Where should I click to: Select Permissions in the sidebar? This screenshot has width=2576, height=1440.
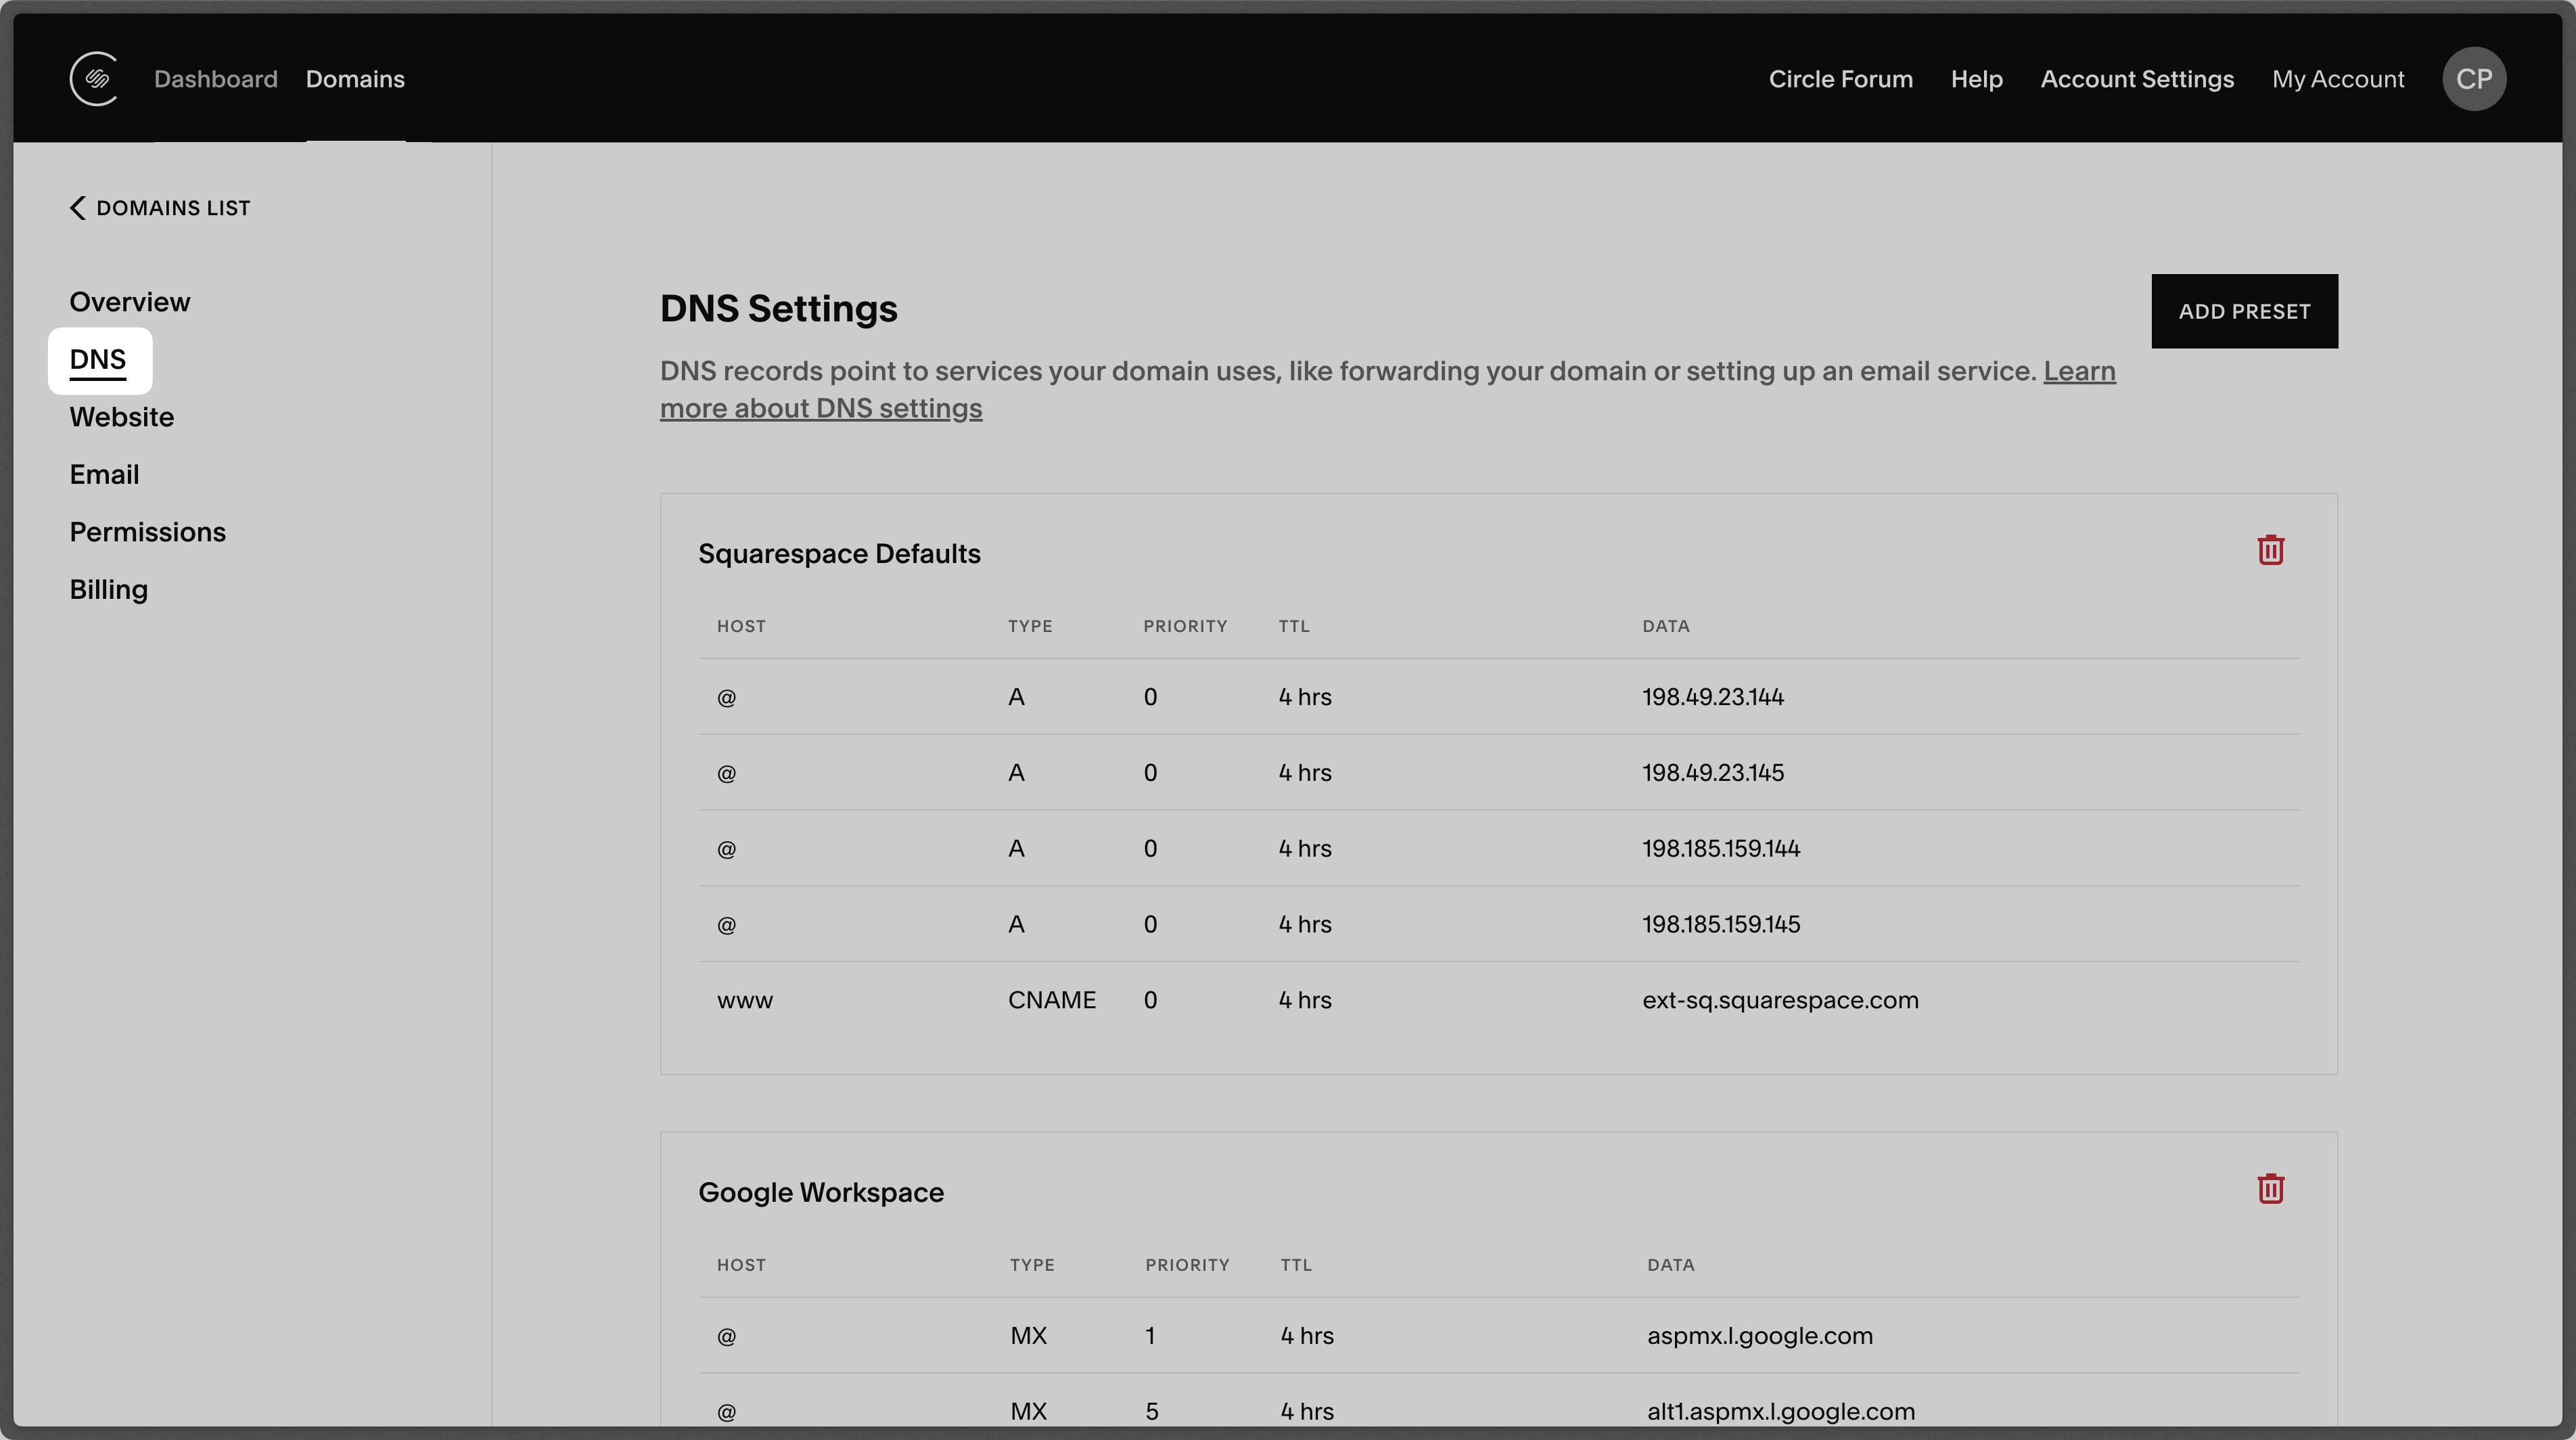[x=148, y=532]
